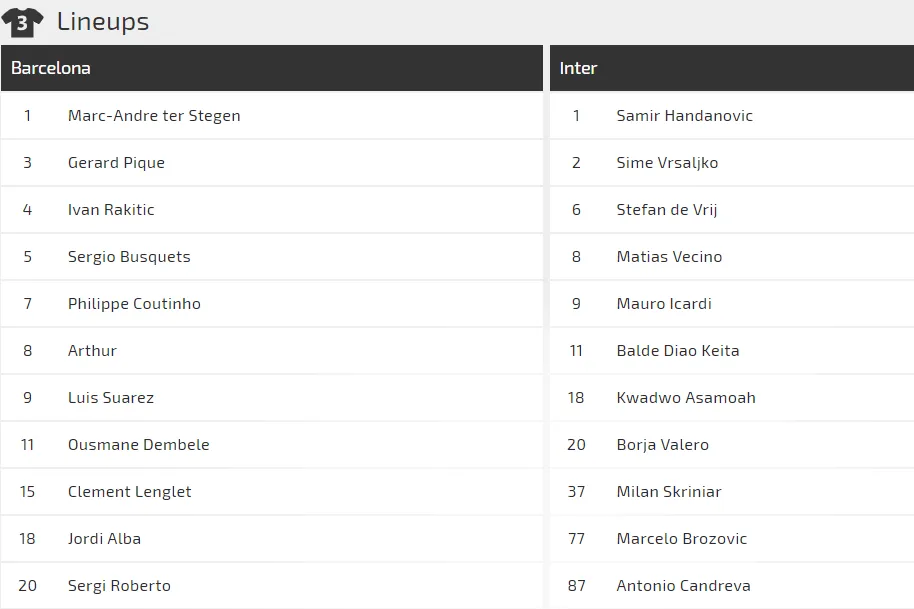This screenshot has width=914, height=609.
Task: Open Luis Suarez player profile
Action: click(x=111, y=397)
